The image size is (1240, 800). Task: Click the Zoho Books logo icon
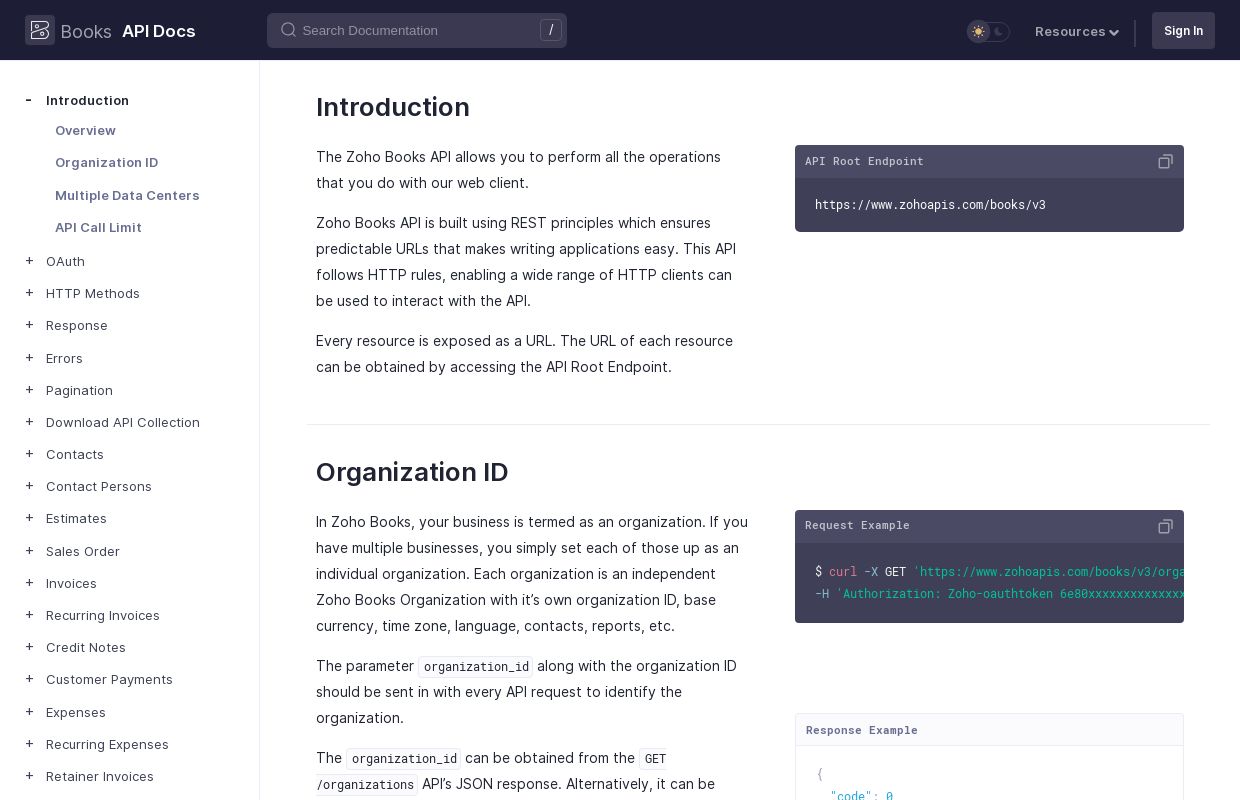tap(40, 30)
